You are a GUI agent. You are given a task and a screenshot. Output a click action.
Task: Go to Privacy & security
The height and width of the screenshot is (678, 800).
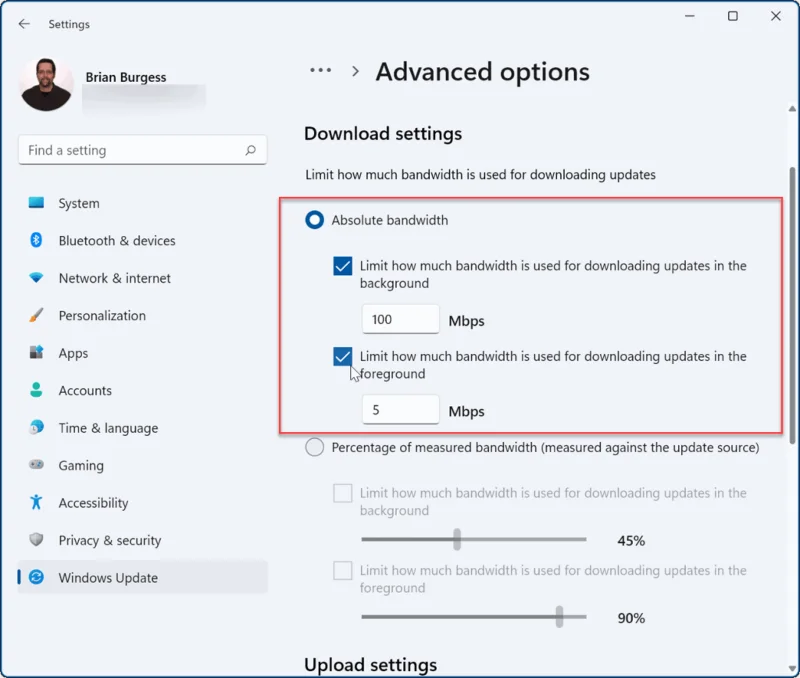(142, 540)
